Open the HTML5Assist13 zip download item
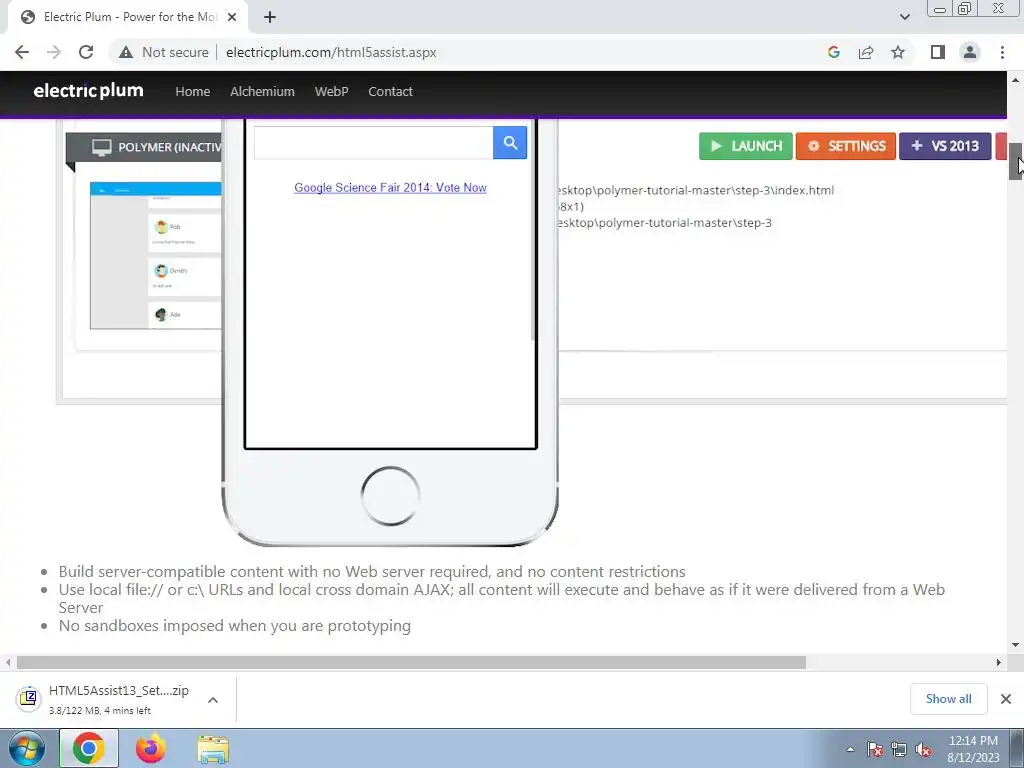 [x=104, y=699]
